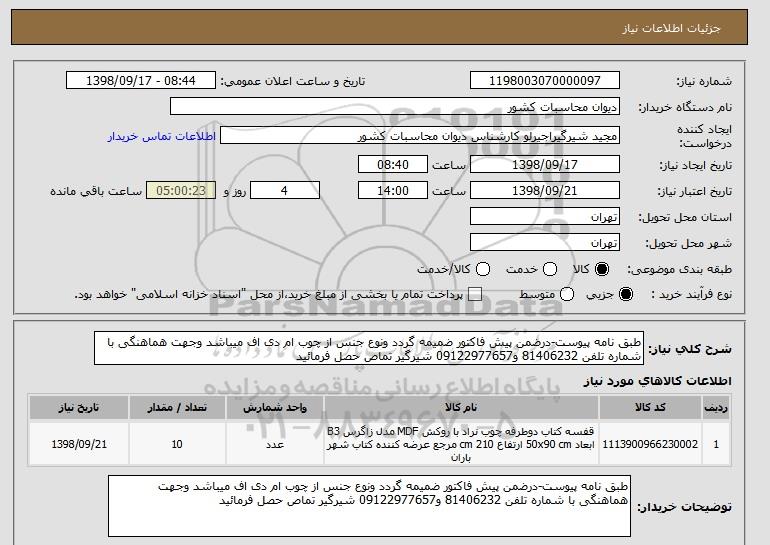This screenshot has width=770, height=545.
Task: Select the کالا/خدمت radio button
Action: tap(483, 269)
